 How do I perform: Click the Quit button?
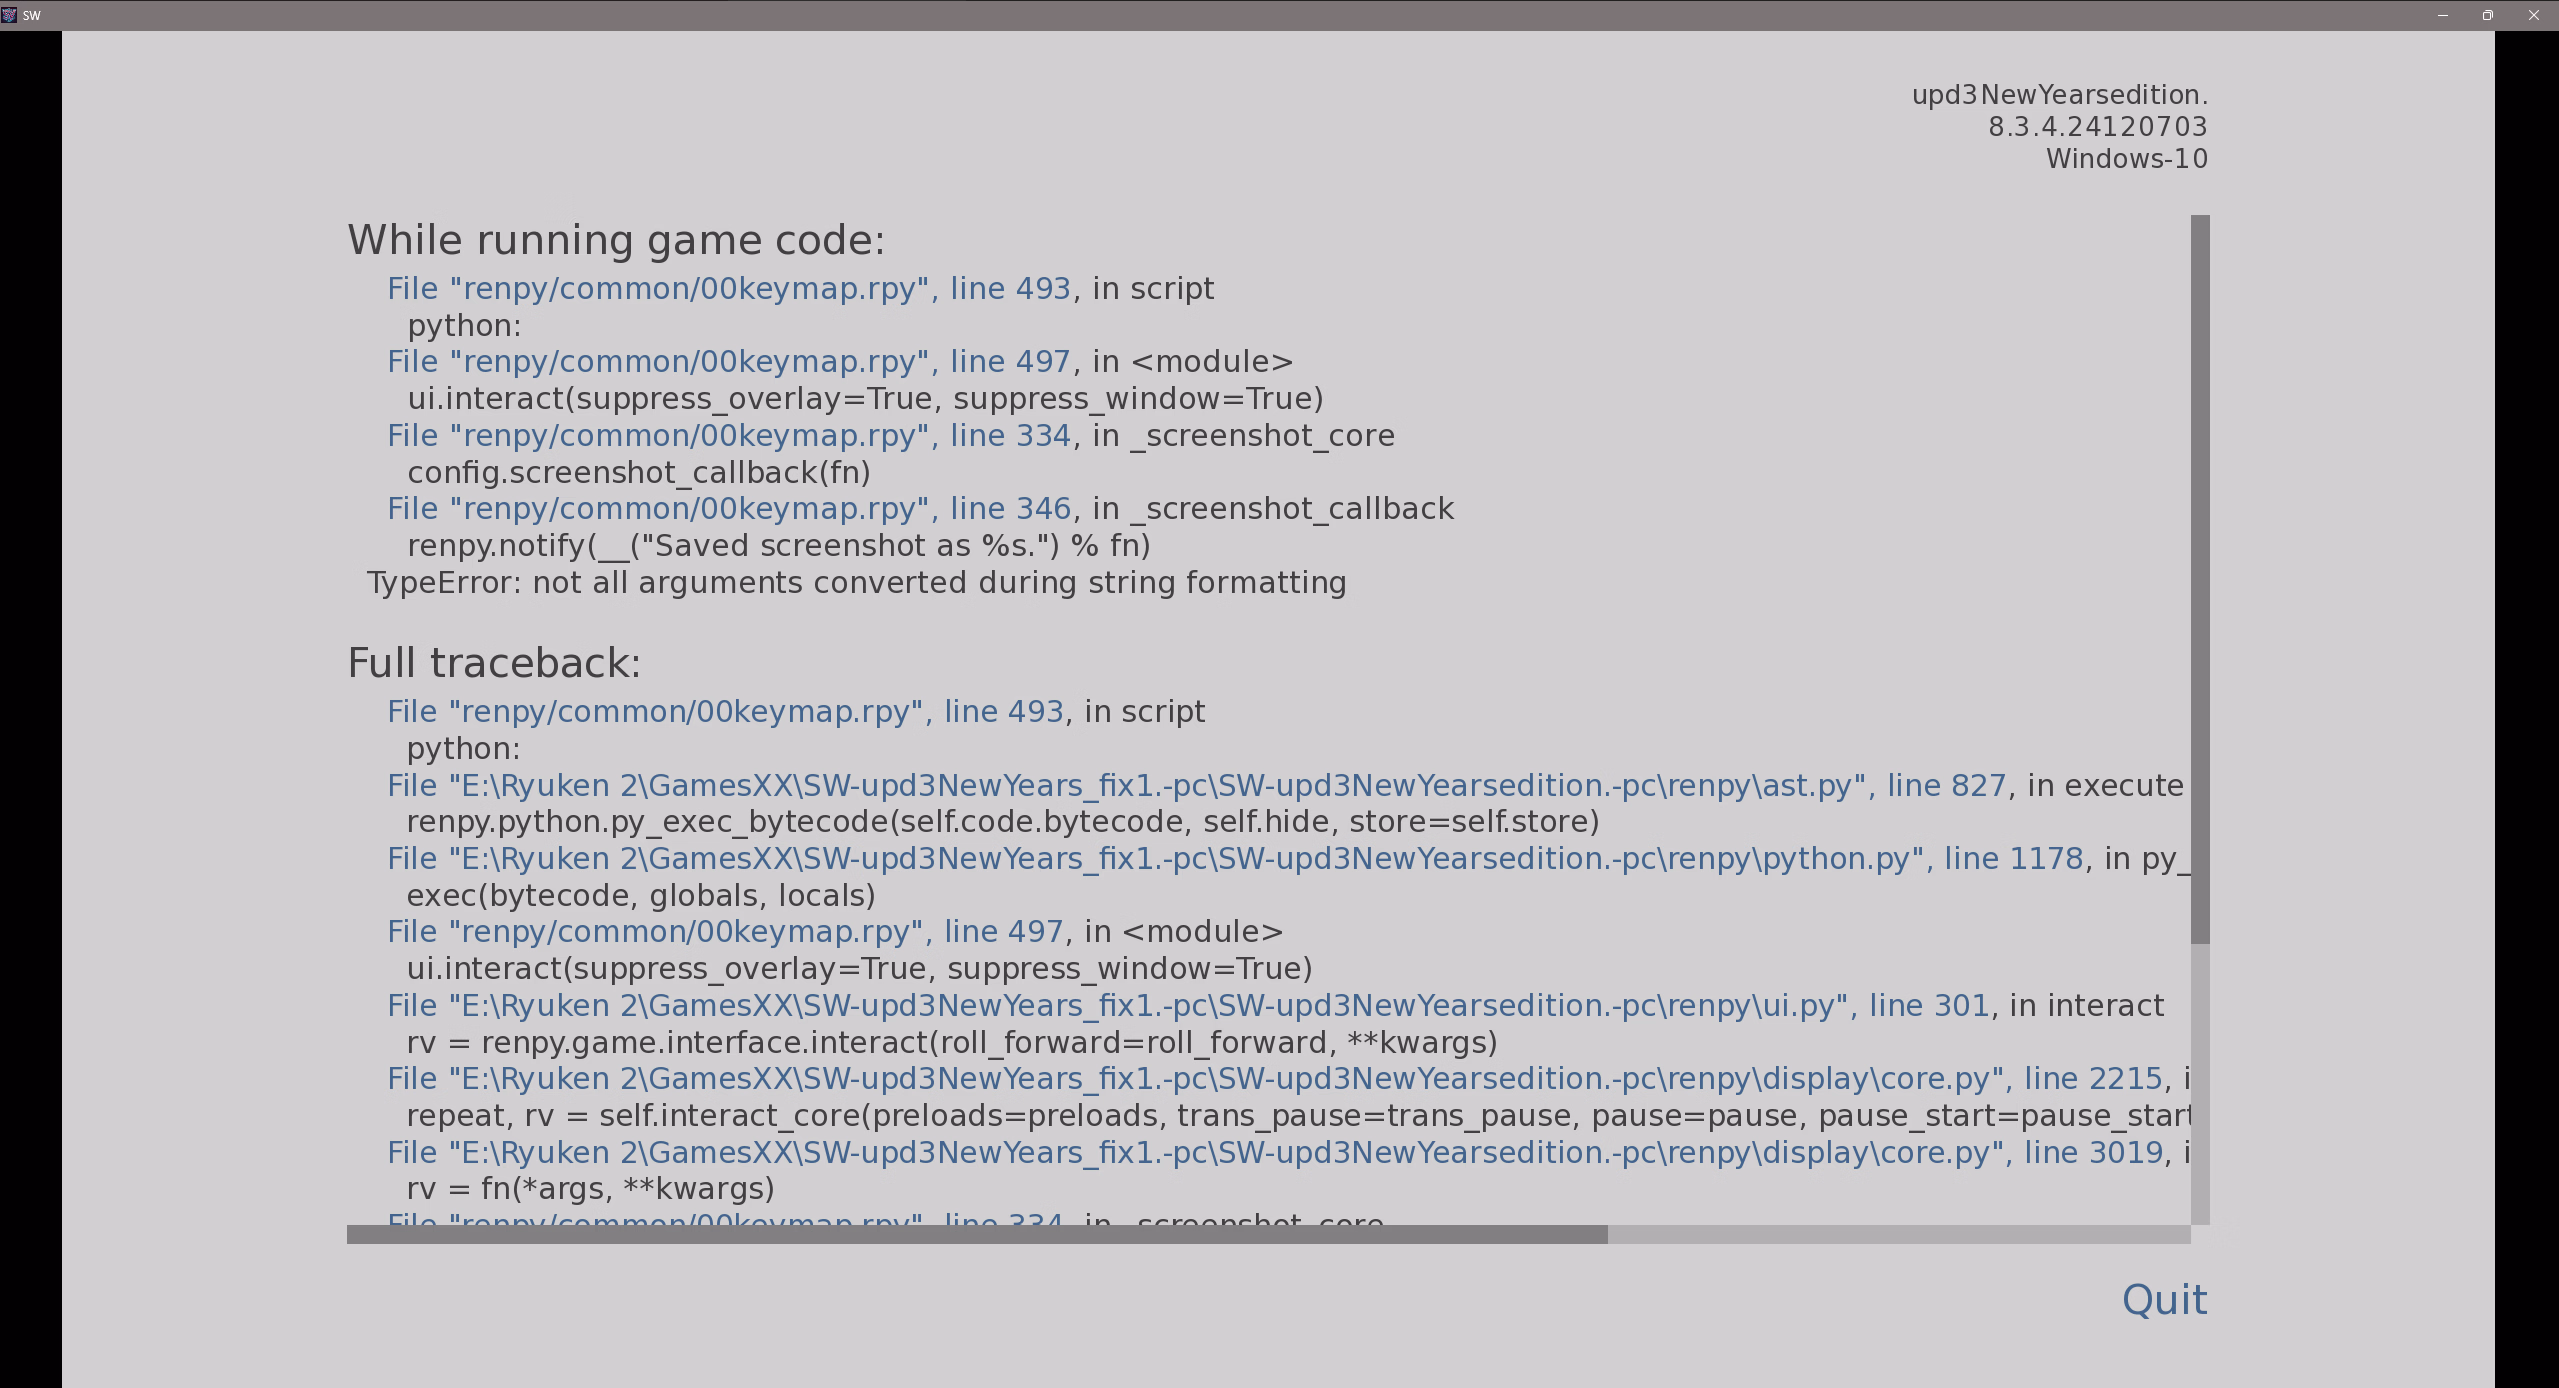pyautogui.click(x=2164, y=1300)
